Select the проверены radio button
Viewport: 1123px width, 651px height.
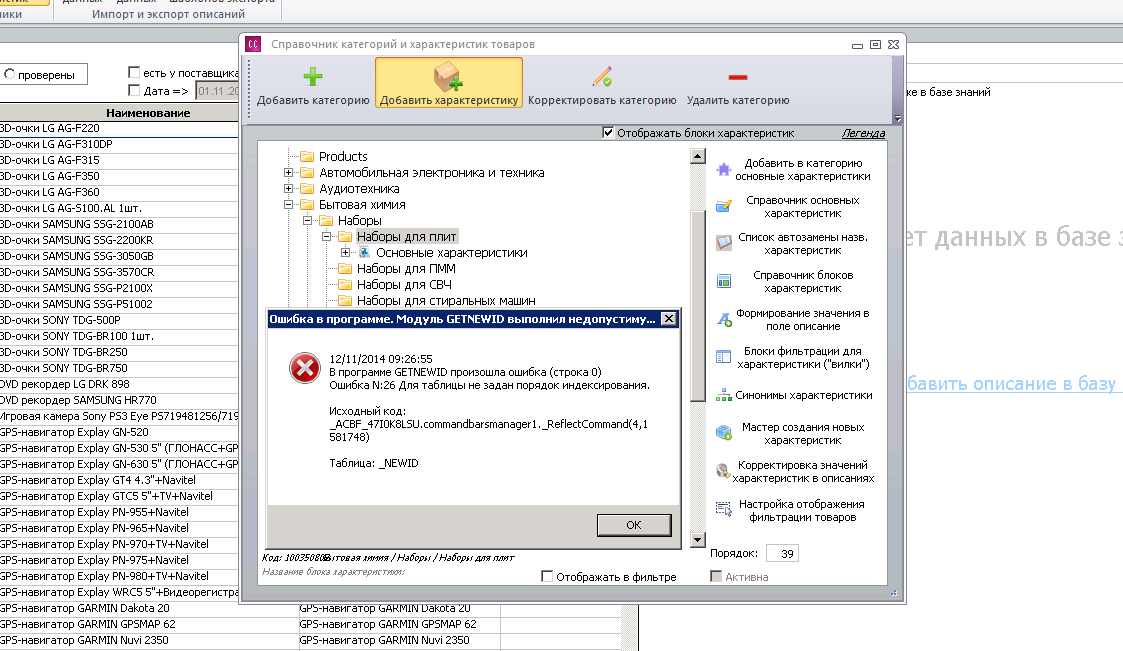pos(9,74)
